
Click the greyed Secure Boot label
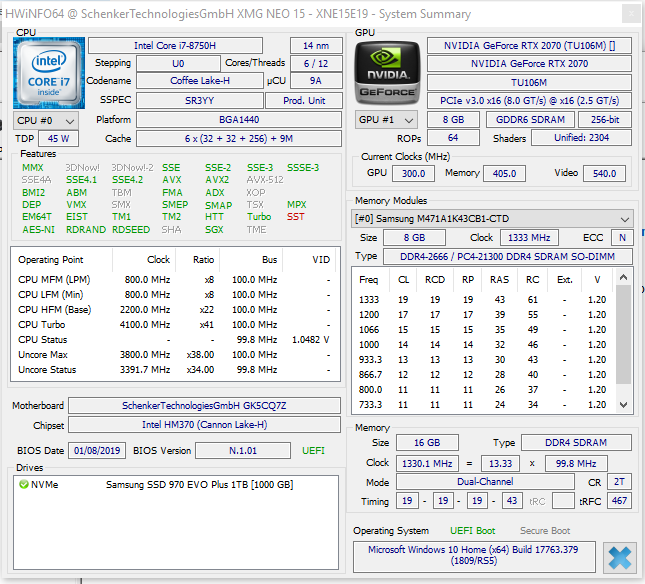click(x=545, y=531)
